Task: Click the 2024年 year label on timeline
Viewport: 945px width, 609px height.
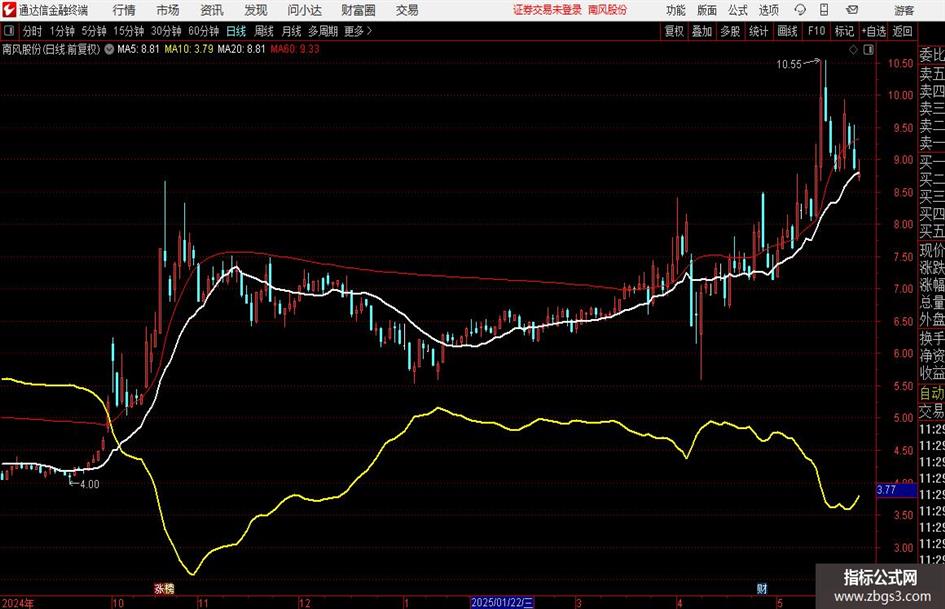Action: [x=17, y=602]
